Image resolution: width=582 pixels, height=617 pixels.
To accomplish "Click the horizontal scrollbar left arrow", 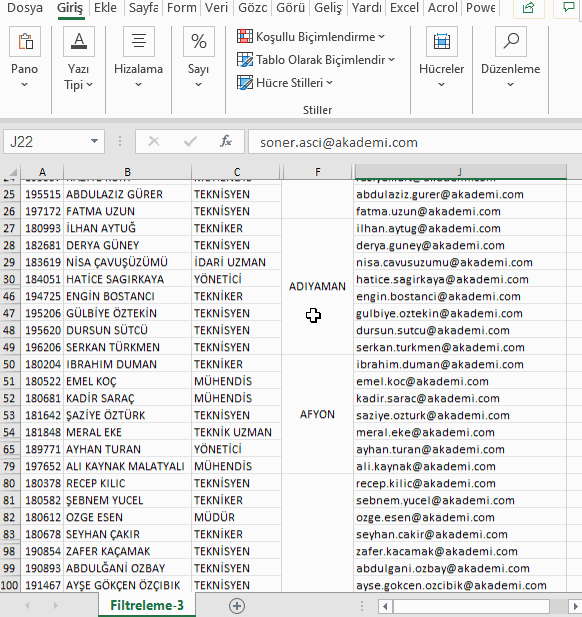I will [x=386, y=606].
